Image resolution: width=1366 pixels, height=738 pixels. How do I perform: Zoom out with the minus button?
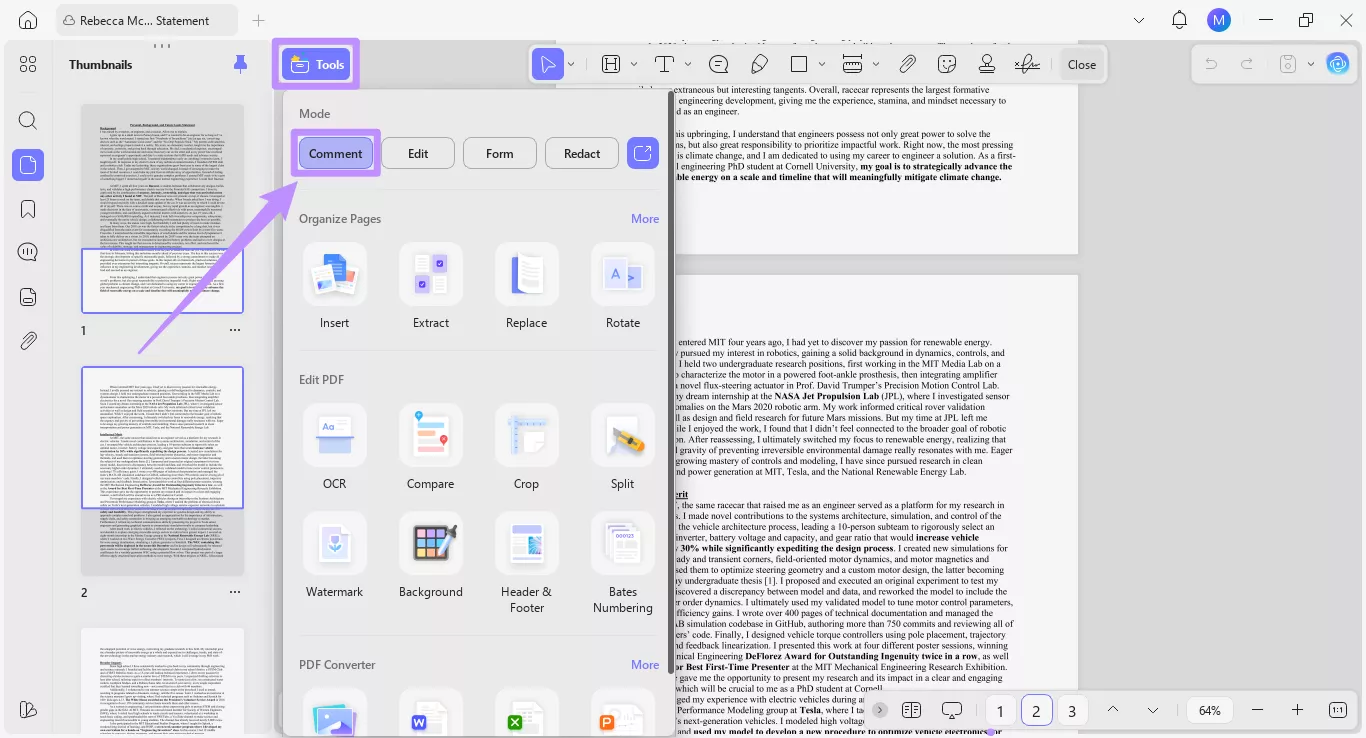pyautogui.click(x=1257, y=710)
